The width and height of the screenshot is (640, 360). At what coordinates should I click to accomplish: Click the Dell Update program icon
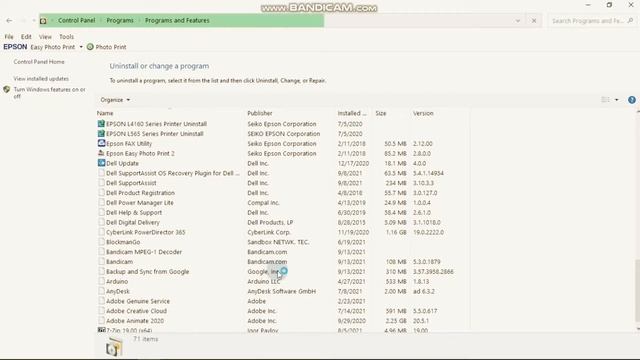[x=101, y=163]
